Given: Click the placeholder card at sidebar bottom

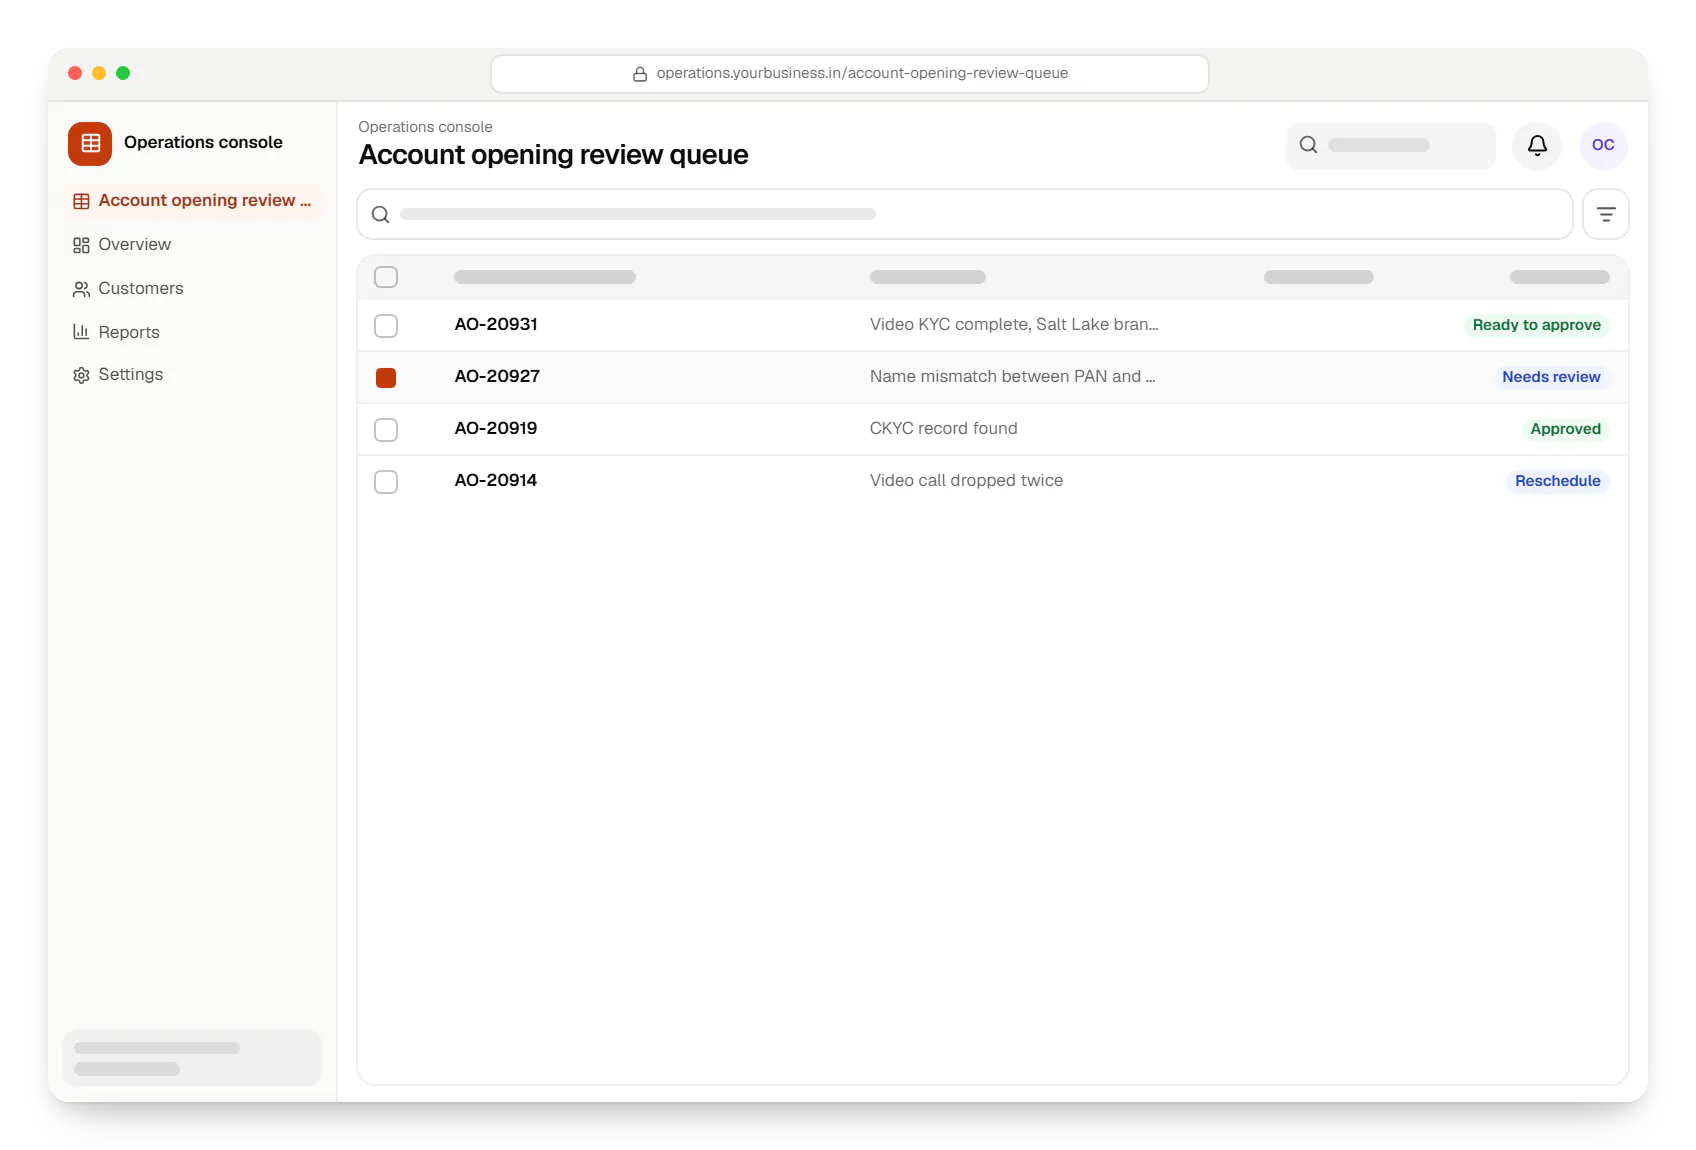Looking at the screenshot, I should click(192, 1058).
